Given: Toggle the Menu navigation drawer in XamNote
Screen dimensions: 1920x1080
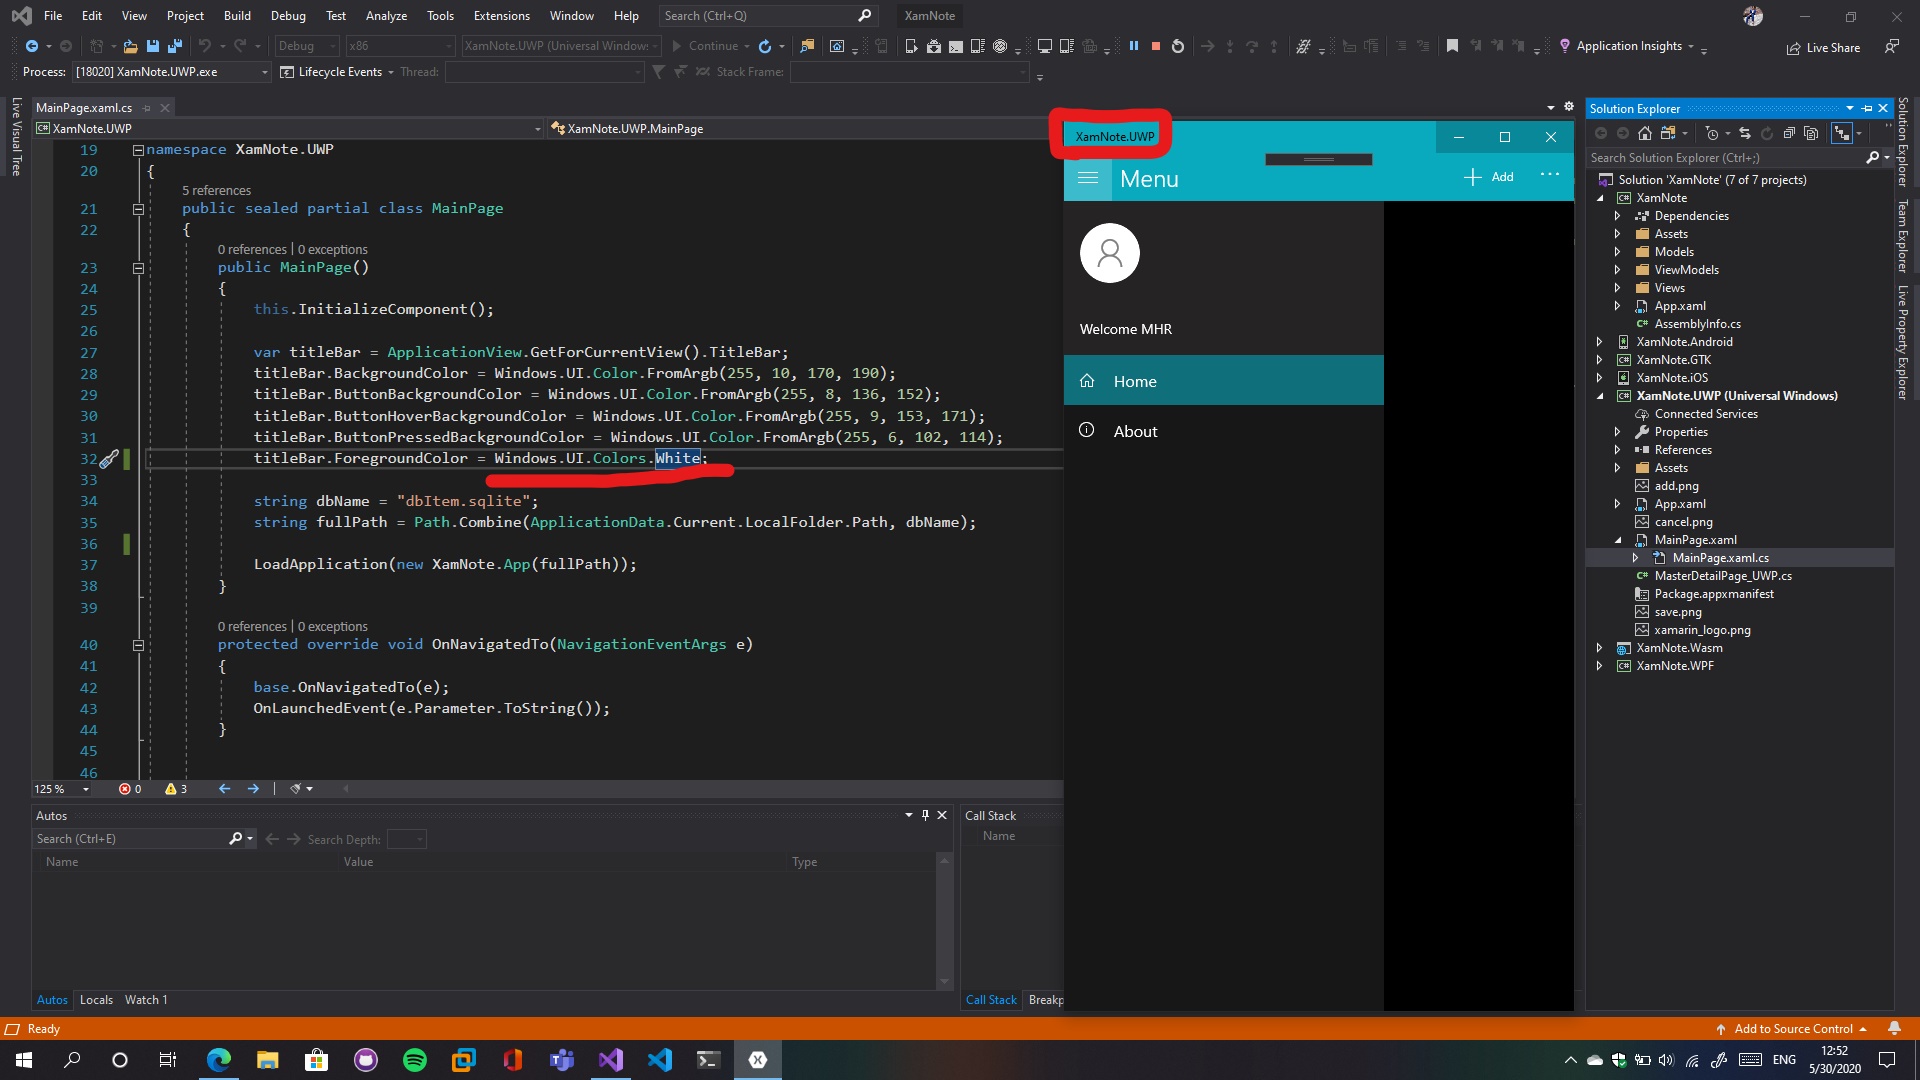Looking at the screenshot, I should (1089, 178).
